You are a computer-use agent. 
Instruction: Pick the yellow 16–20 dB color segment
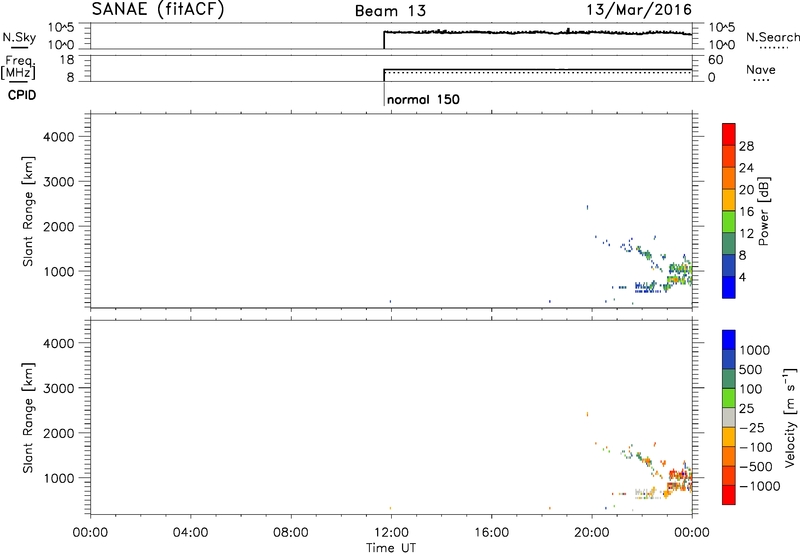729,200
